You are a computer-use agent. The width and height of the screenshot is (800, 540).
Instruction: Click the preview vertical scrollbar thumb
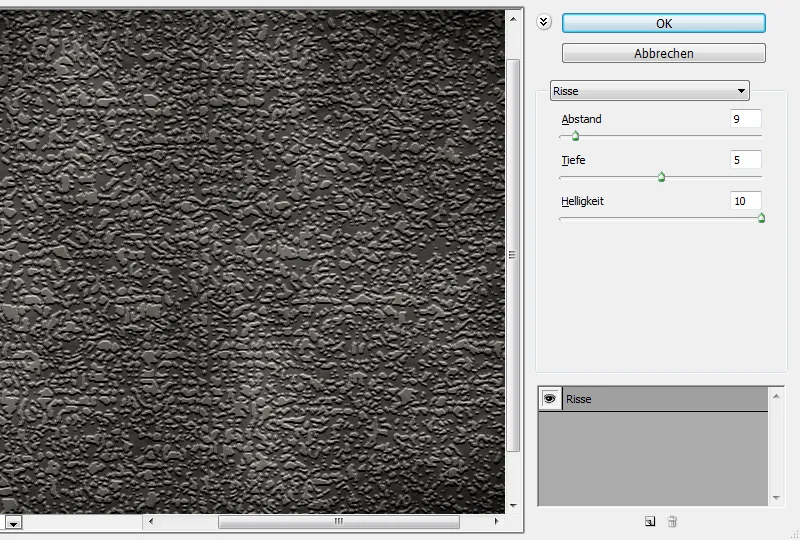click(x=513, y=255)
